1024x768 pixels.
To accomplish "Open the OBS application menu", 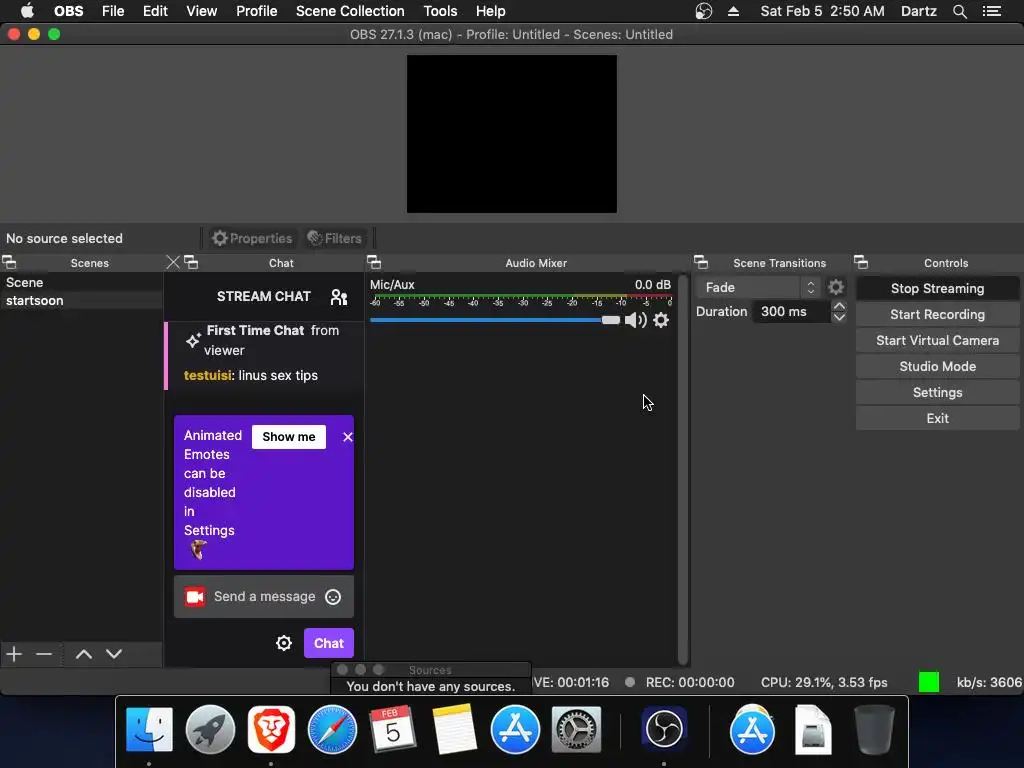I will tap(69, 11).
